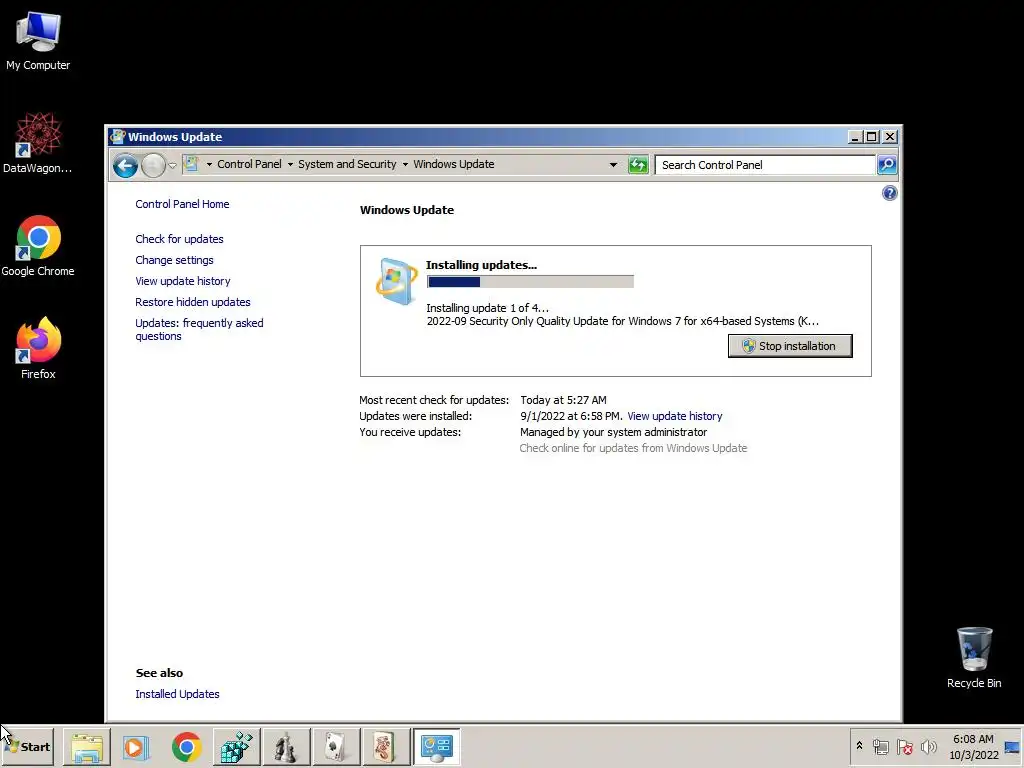This screenshot has height=768, width=1024.
Task: Click the Control Panel address bar icon
Action: pos(191,164)
